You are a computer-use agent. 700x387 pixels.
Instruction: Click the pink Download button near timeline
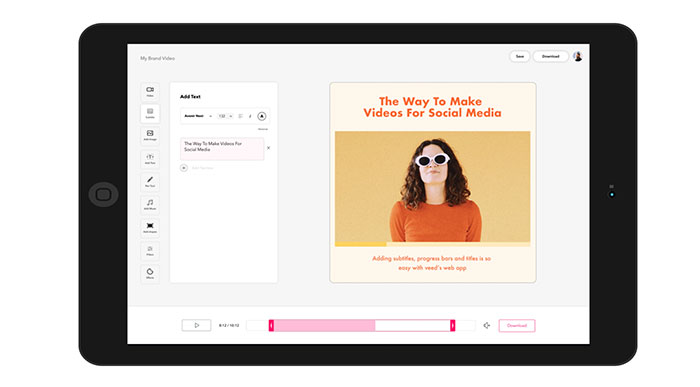tap(517, 325)
